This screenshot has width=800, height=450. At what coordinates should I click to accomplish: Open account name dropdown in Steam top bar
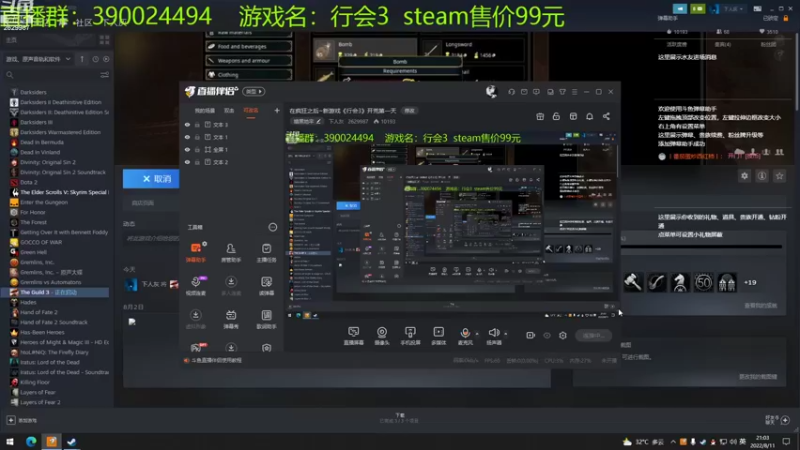733,9
